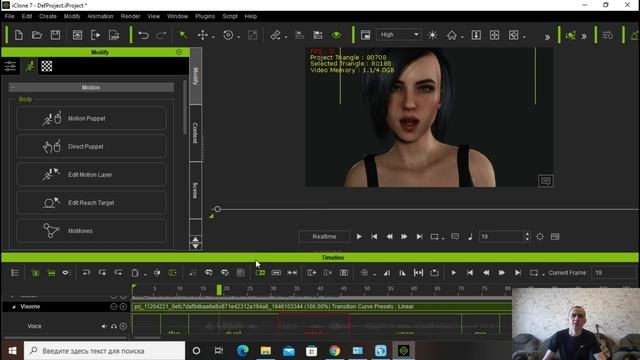Open viewport playback gear settings
This screenshot has height=360, width=640.
[540, 236]
